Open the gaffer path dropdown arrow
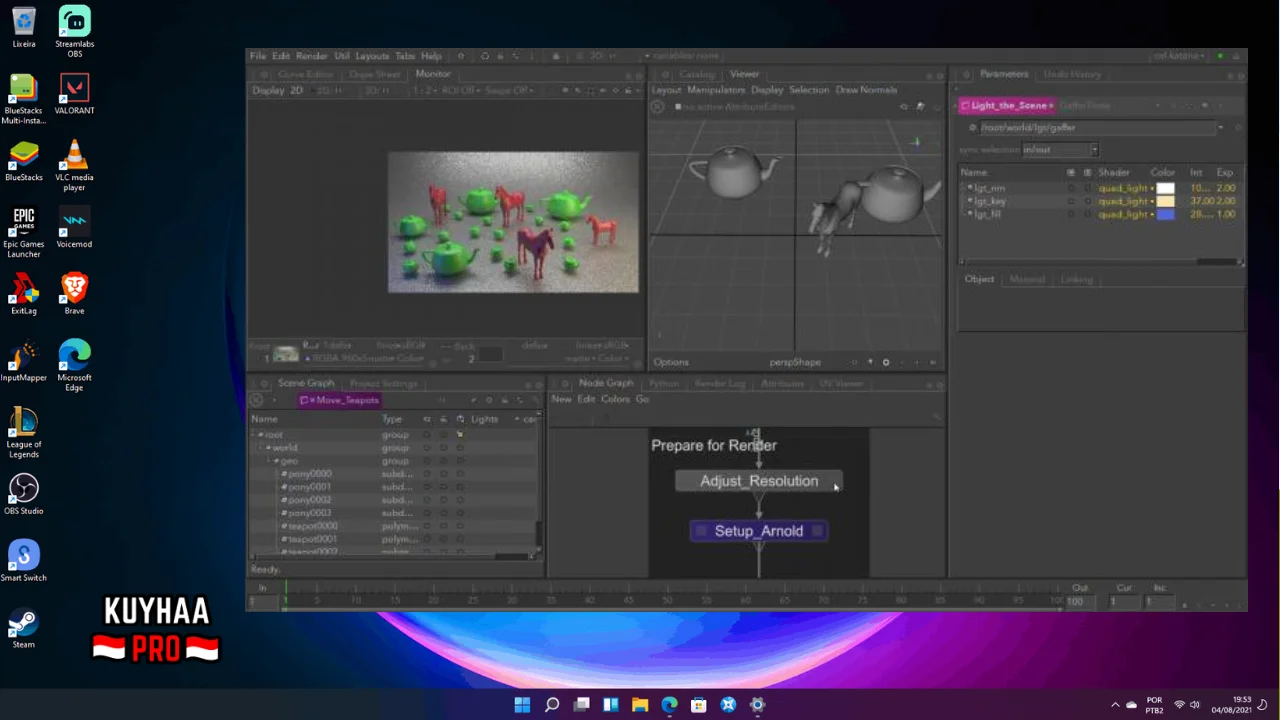The height and width of the screenshot is (720, 1280). click(1220, 128)
